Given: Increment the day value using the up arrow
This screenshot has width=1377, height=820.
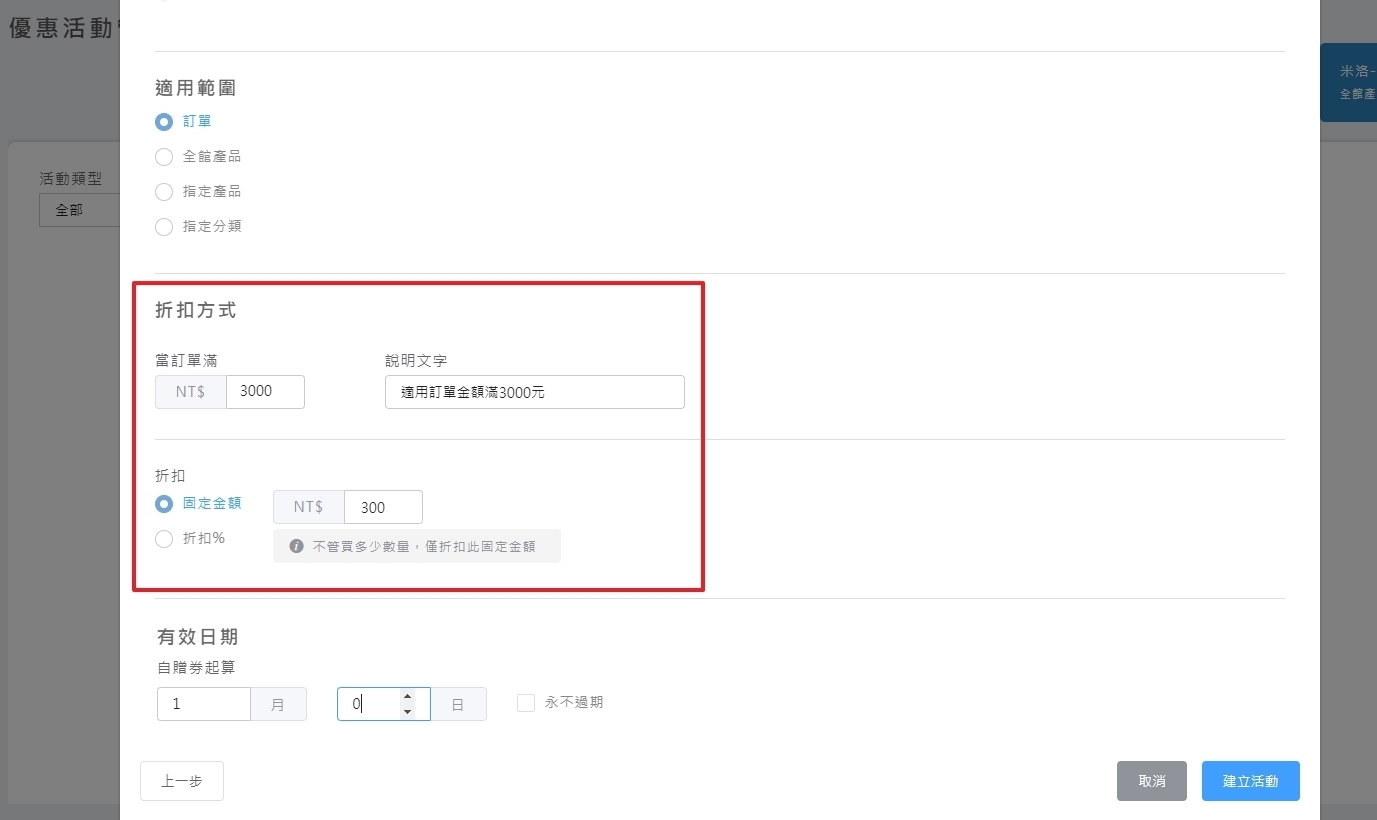Looking at the screenshot, I should (x=407, y=697).
